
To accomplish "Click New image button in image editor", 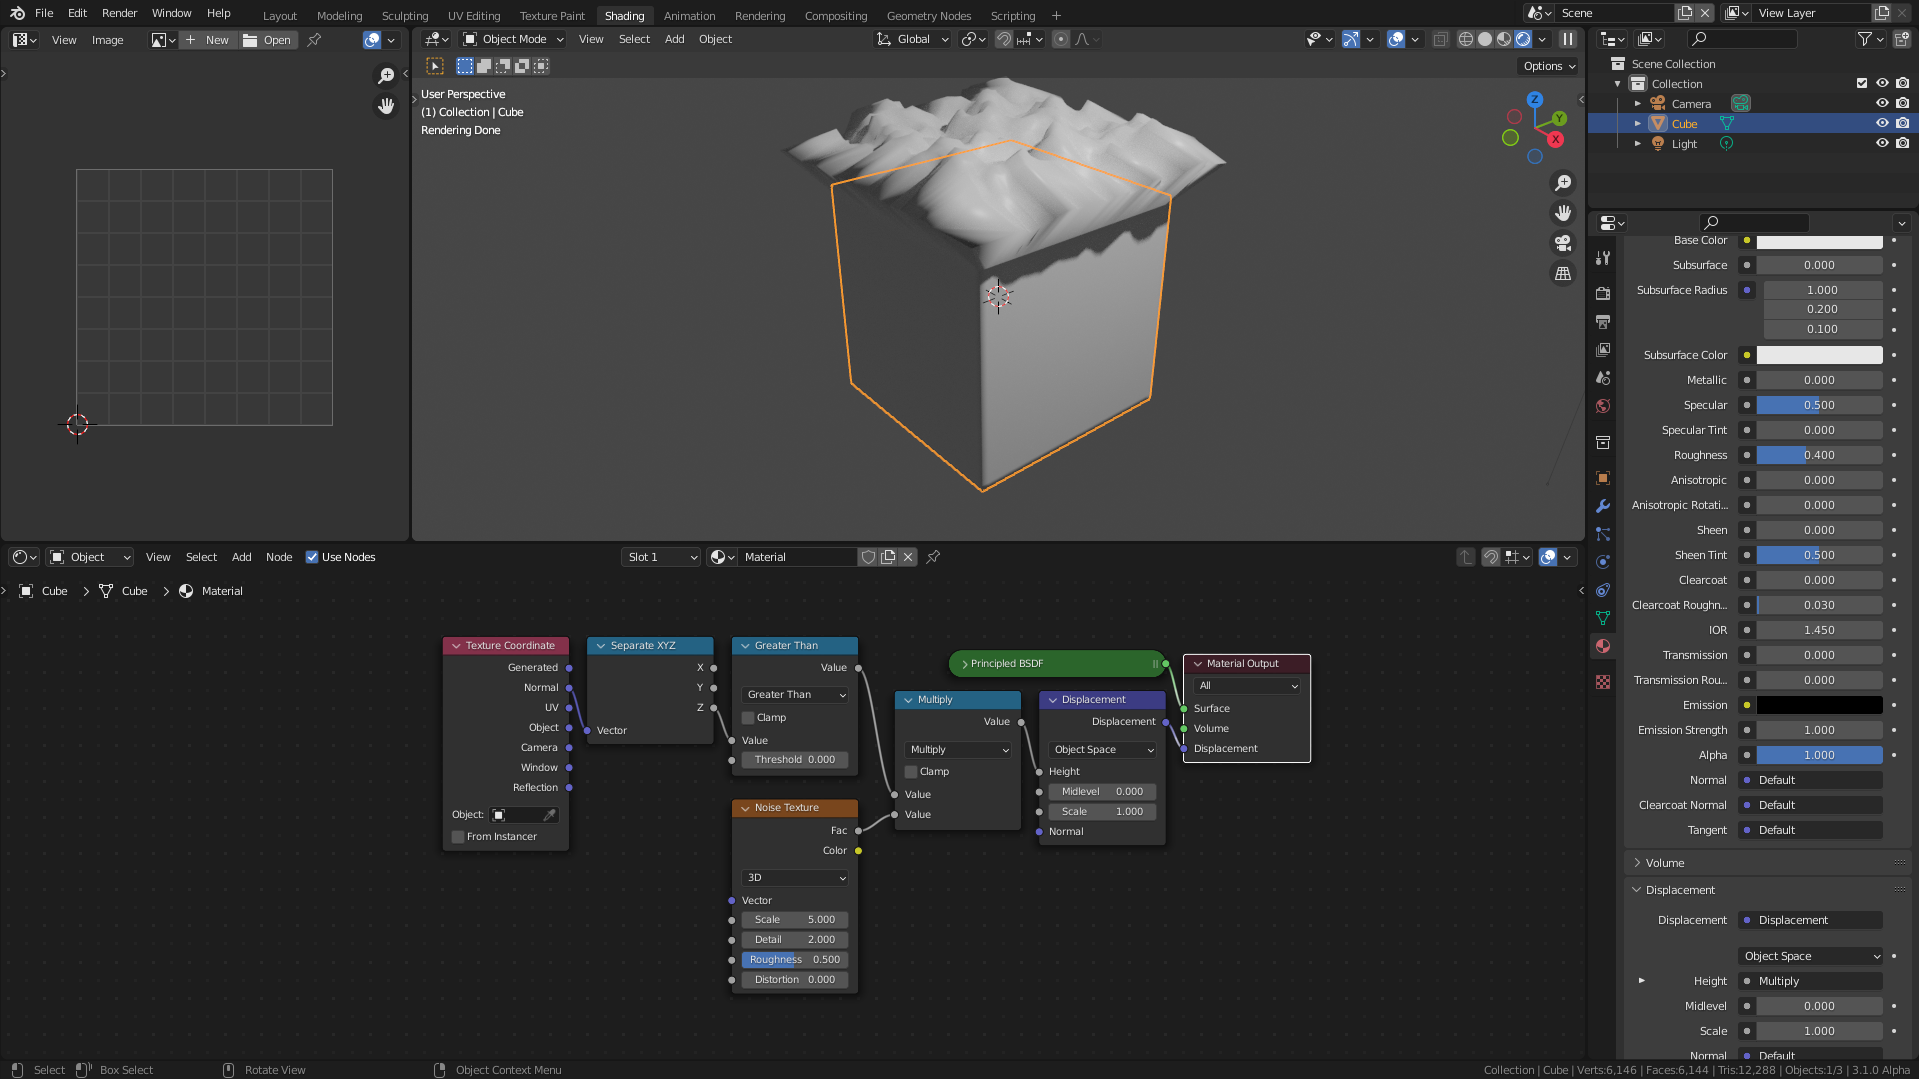I will 207,40.
